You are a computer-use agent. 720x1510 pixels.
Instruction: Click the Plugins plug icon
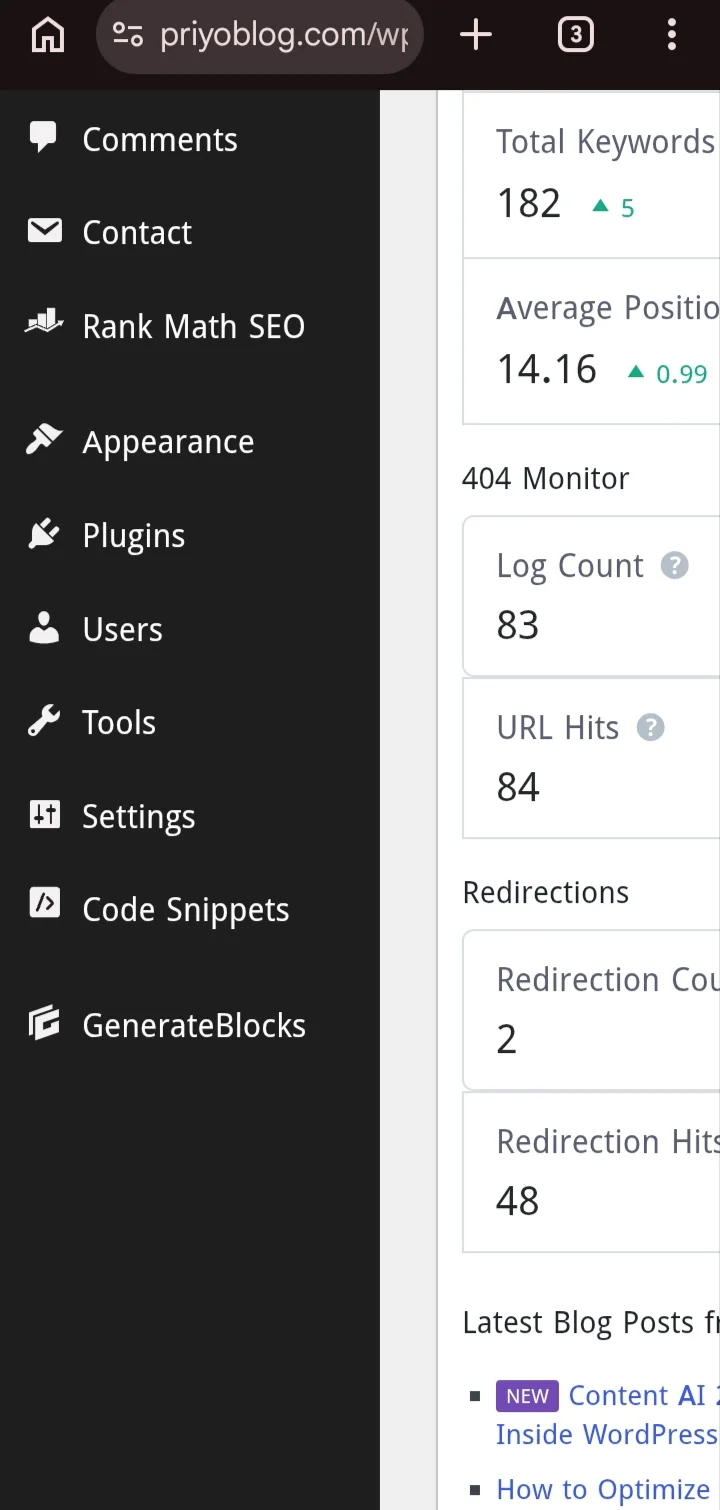[x=44, y=534]
